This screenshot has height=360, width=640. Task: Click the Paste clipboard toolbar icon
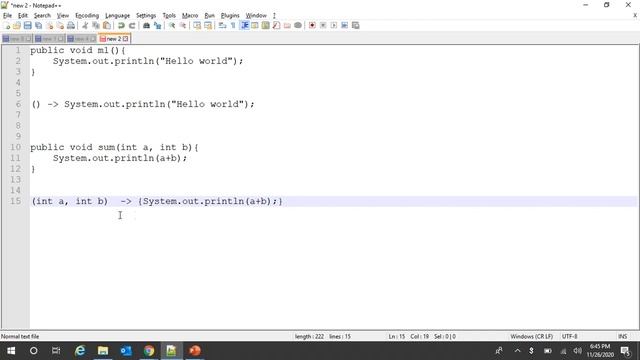point(107,26)
